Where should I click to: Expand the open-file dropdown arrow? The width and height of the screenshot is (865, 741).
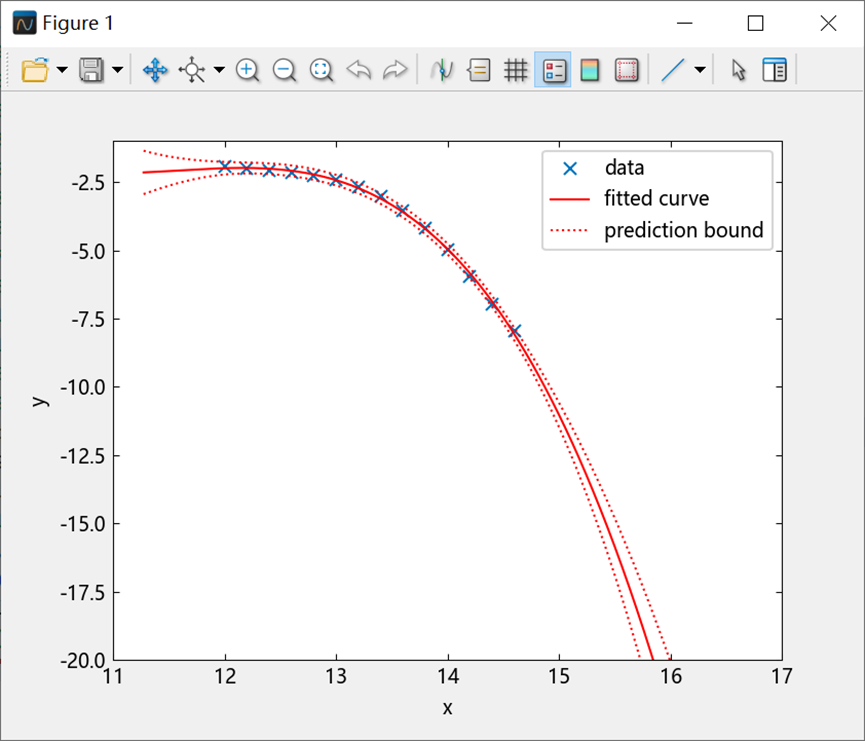click(62, 70)
